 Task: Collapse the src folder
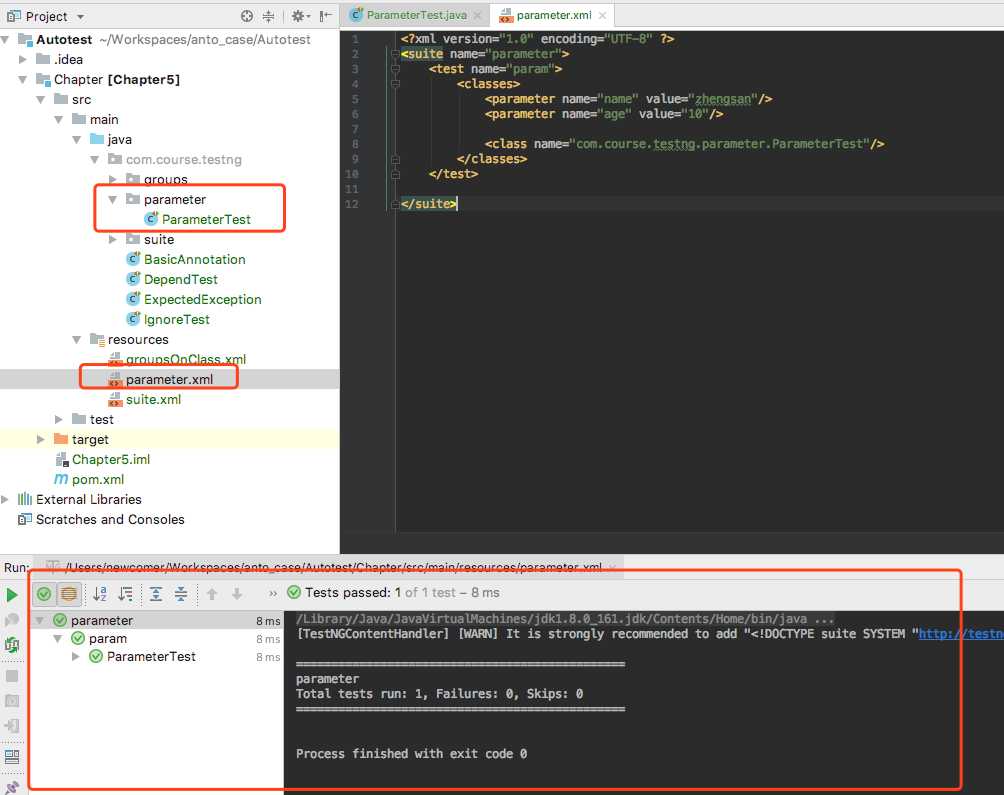[x=41, y=99]
